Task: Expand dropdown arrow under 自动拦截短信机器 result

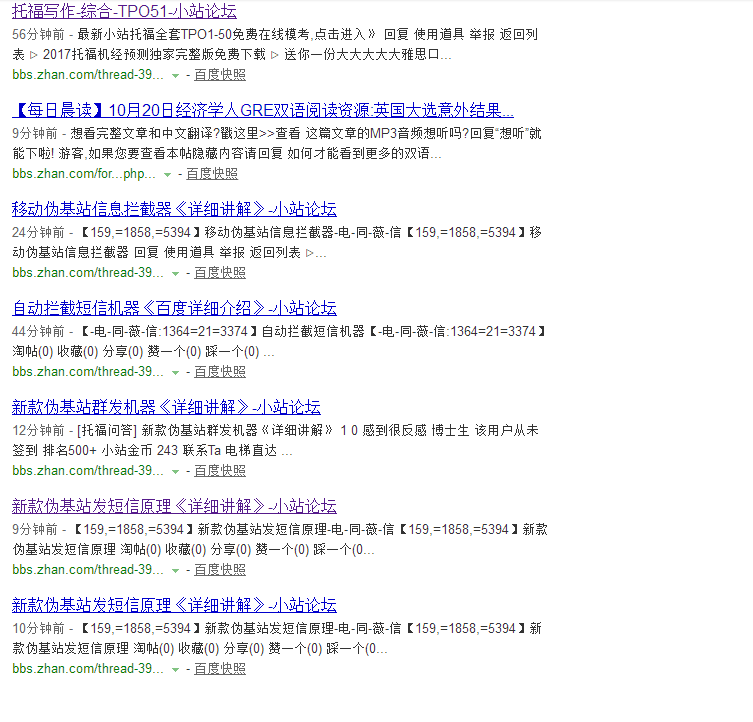Action: pyautogui.click(x=175, y=372)
